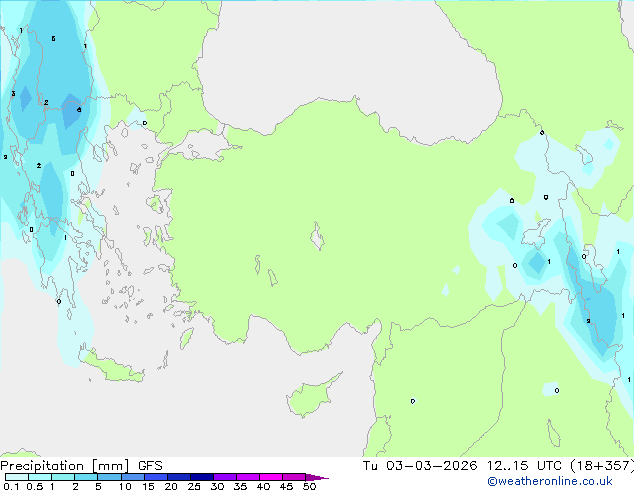634x490 pixels.
Task: Click the 25–30 mm dark navy swatch
Action: coord(202,477)
